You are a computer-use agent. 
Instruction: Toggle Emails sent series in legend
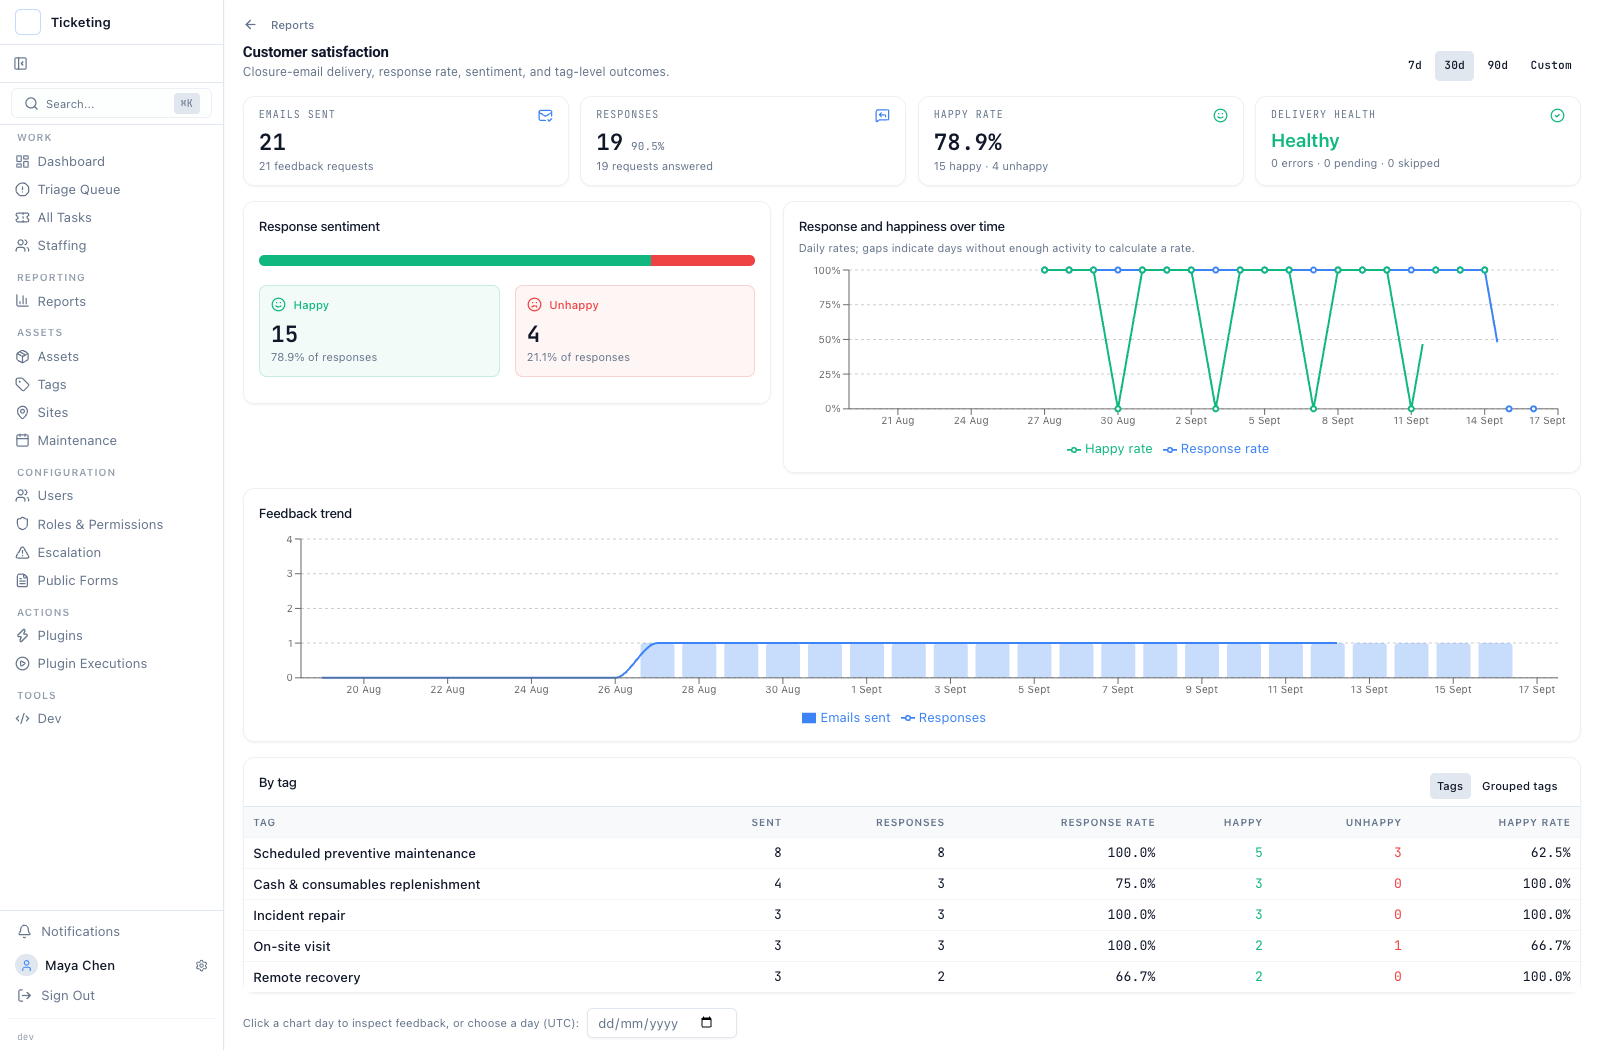[846, 719]
